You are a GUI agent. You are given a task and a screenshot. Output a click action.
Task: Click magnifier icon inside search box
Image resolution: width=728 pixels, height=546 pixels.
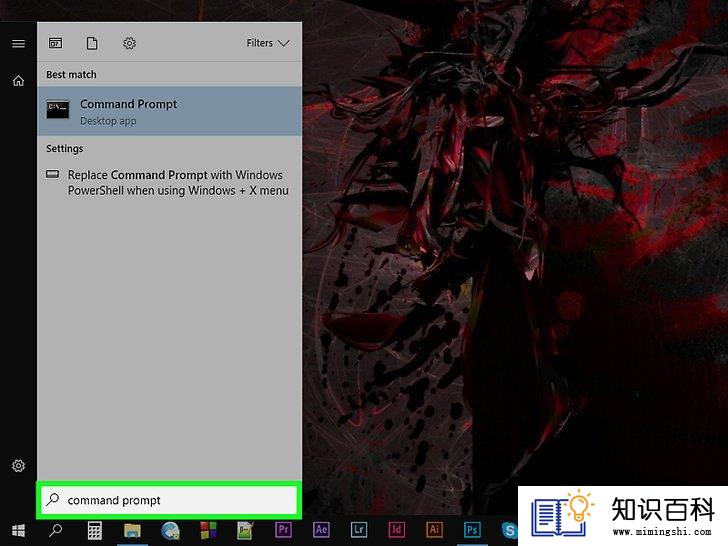pyautogui.click(x=52, y=500)
